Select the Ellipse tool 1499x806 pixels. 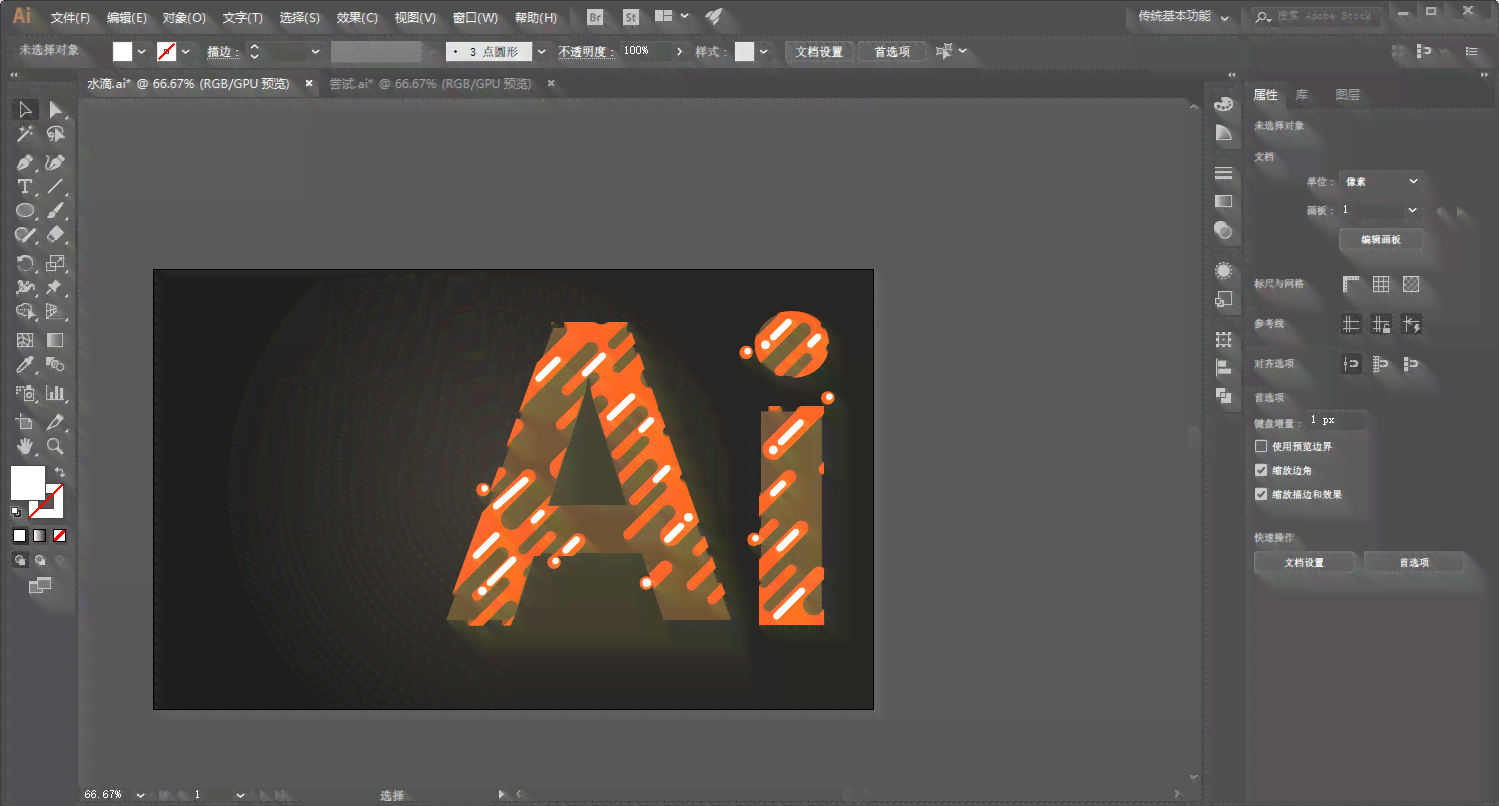click(25, 211)
